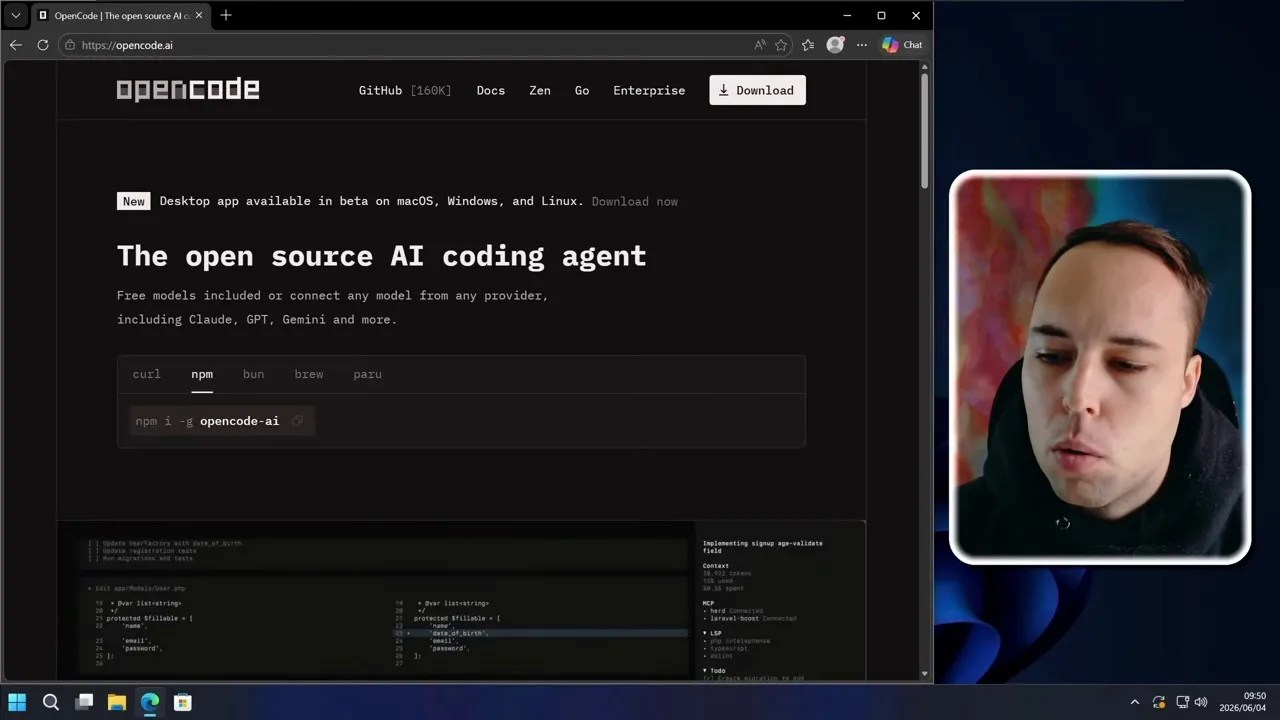The width and height of the screenshot is (1280, 720).
Task: Add page to favorites star icon
Action: point(781,45)
